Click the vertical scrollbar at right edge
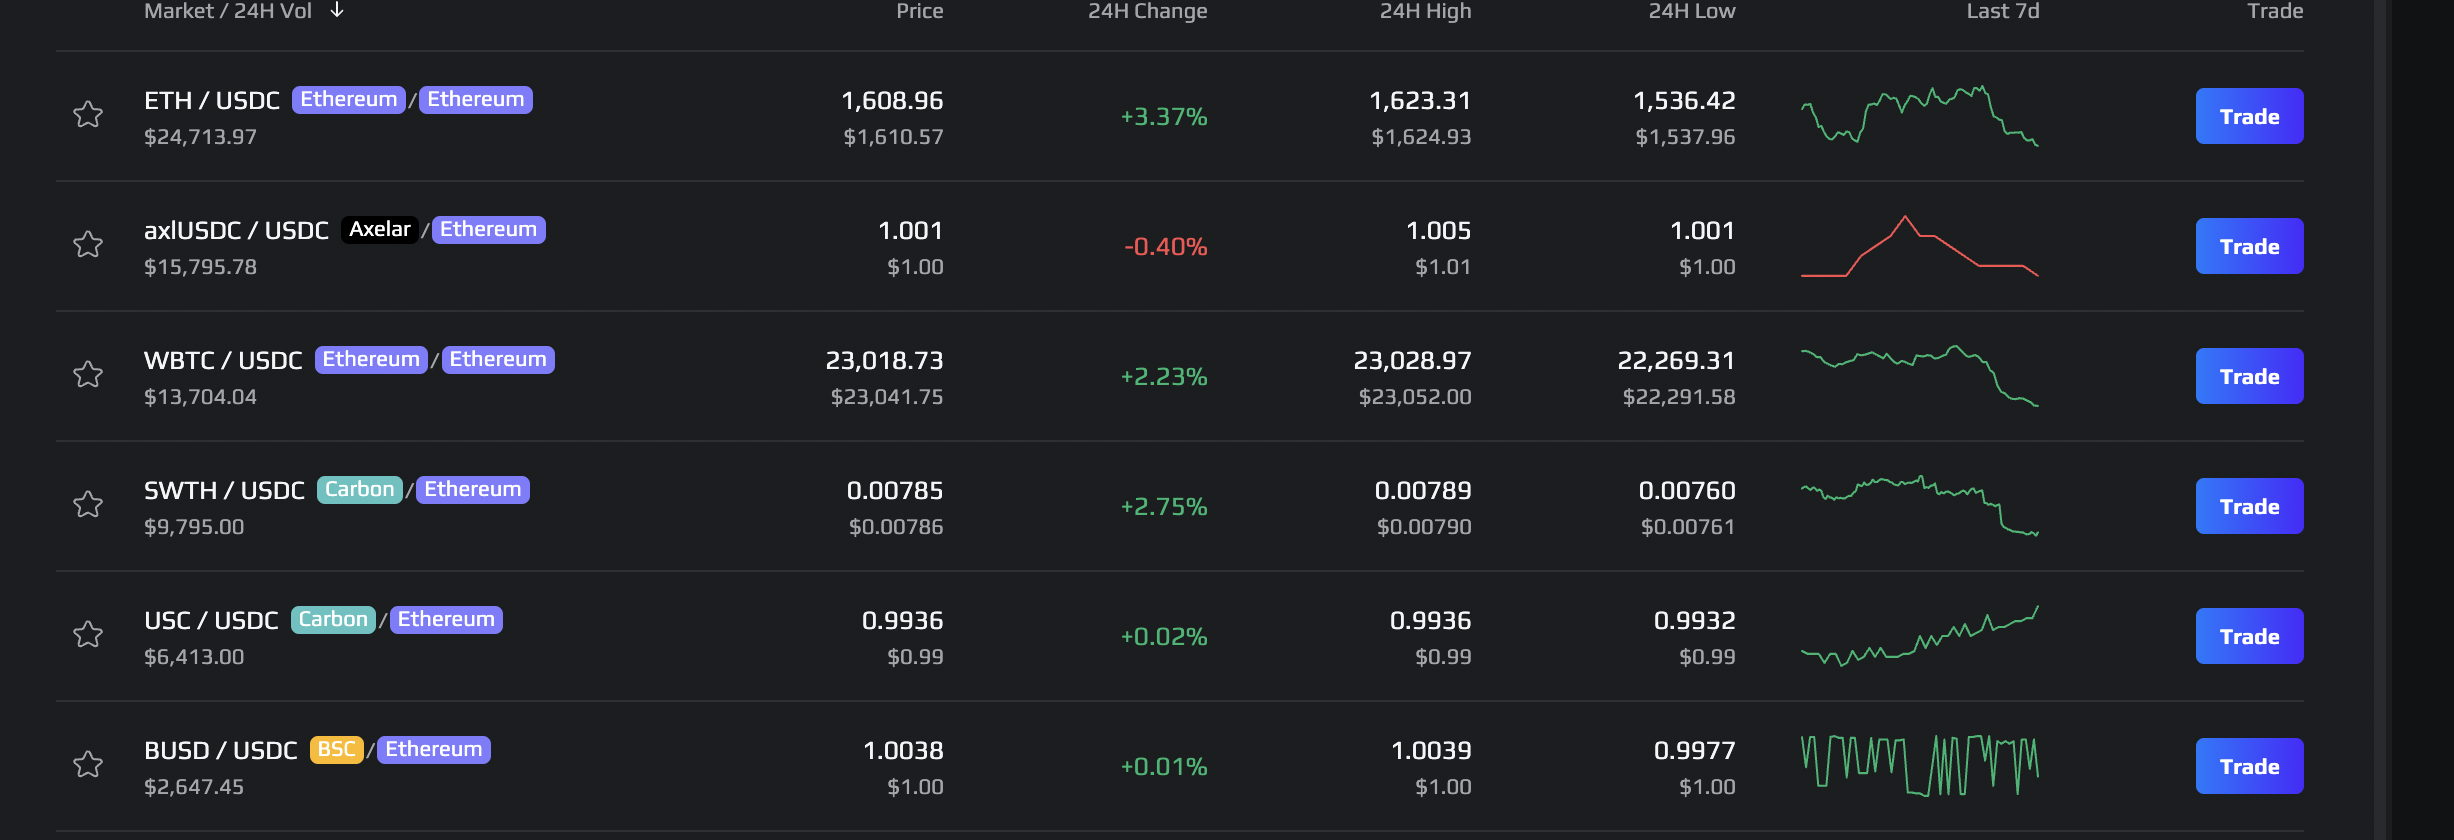2454x840 pixels. click(2381, 420)
